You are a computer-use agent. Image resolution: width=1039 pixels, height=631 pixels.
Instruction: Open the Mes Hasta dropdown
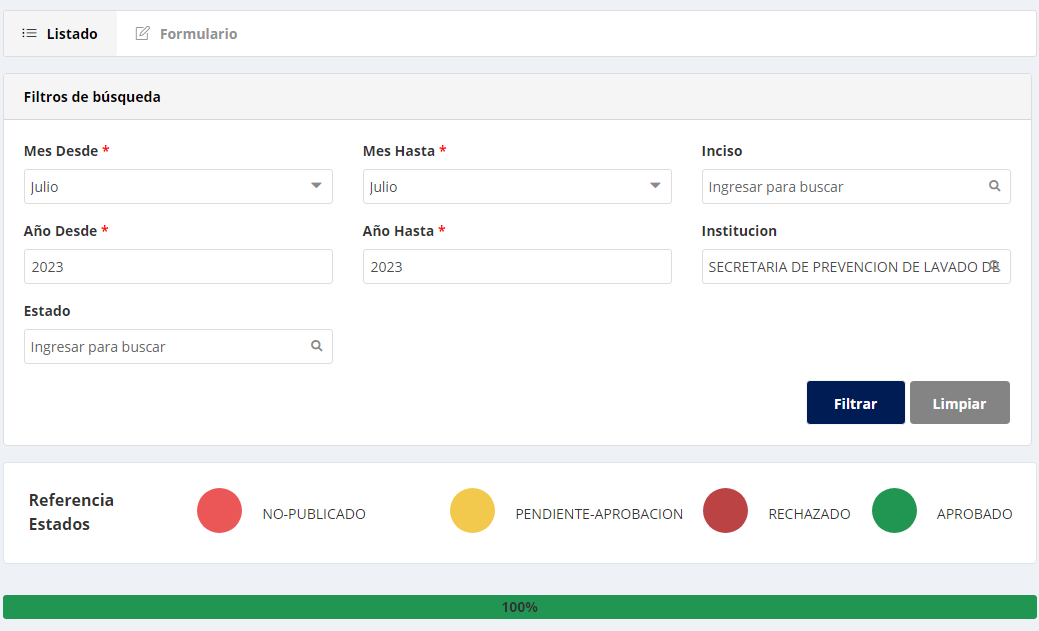tap(517, 186)
